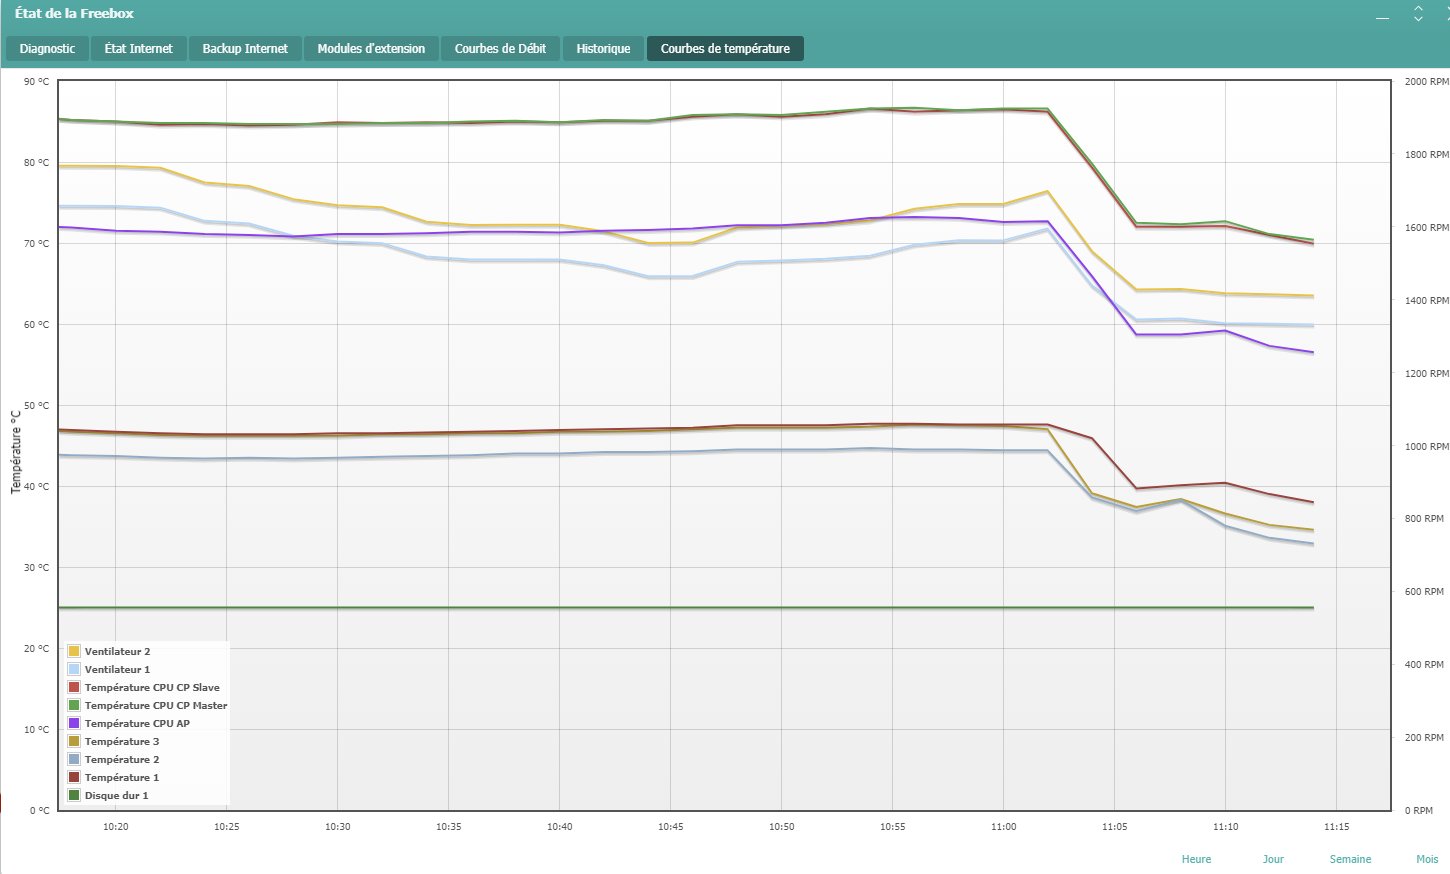The width and height of the screenshot is (1450, 874).
Task: Go to Modules d'extension tab
Action: point(371,49)
